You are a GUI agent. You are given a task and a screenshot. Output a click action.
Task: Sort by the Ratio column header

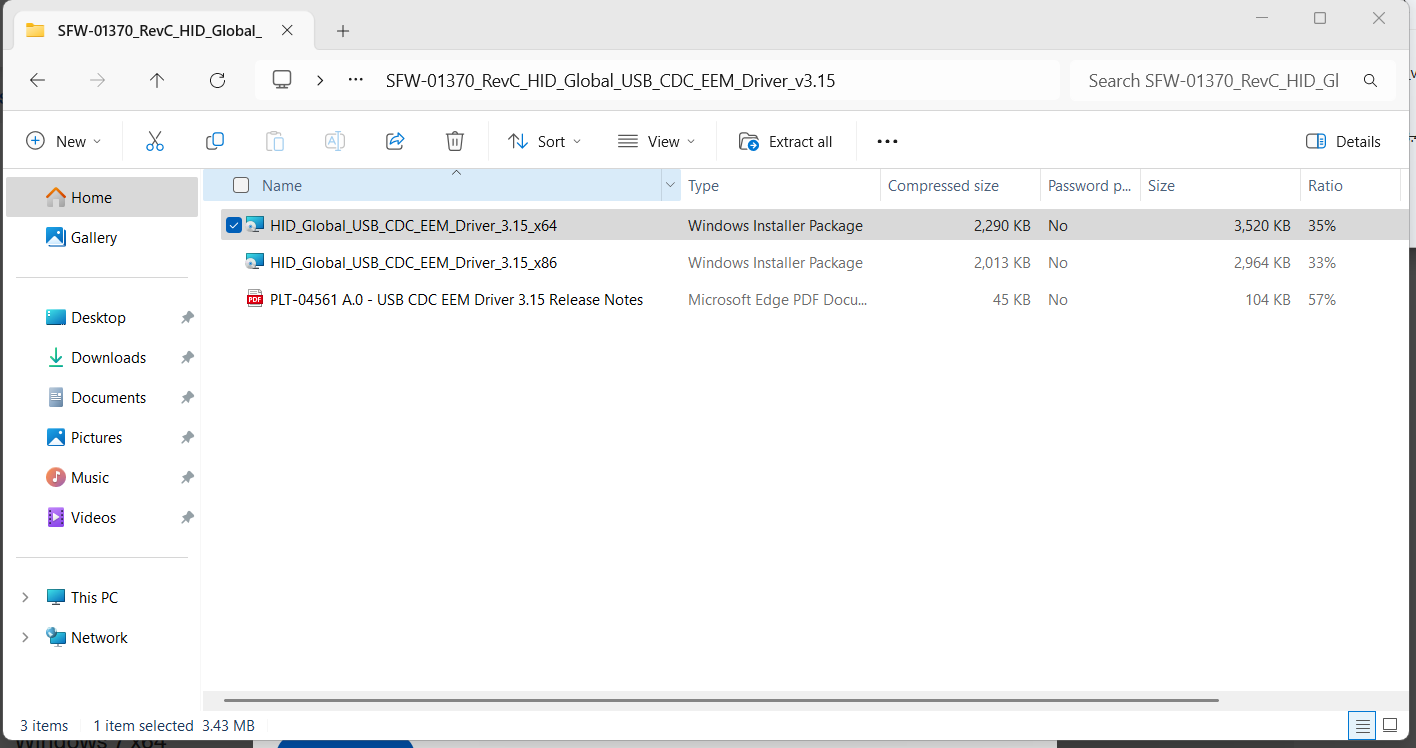pos(1350,186)
